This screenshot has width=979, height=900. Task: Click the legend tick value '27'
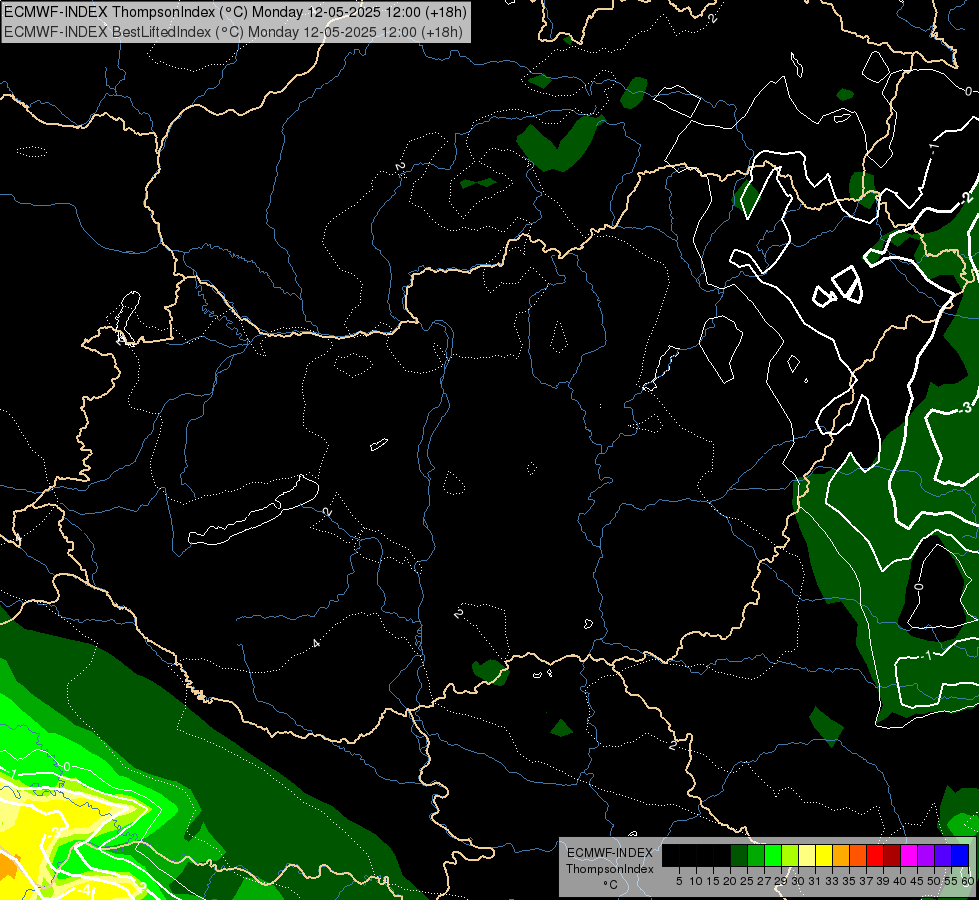[x=764, y=881]
